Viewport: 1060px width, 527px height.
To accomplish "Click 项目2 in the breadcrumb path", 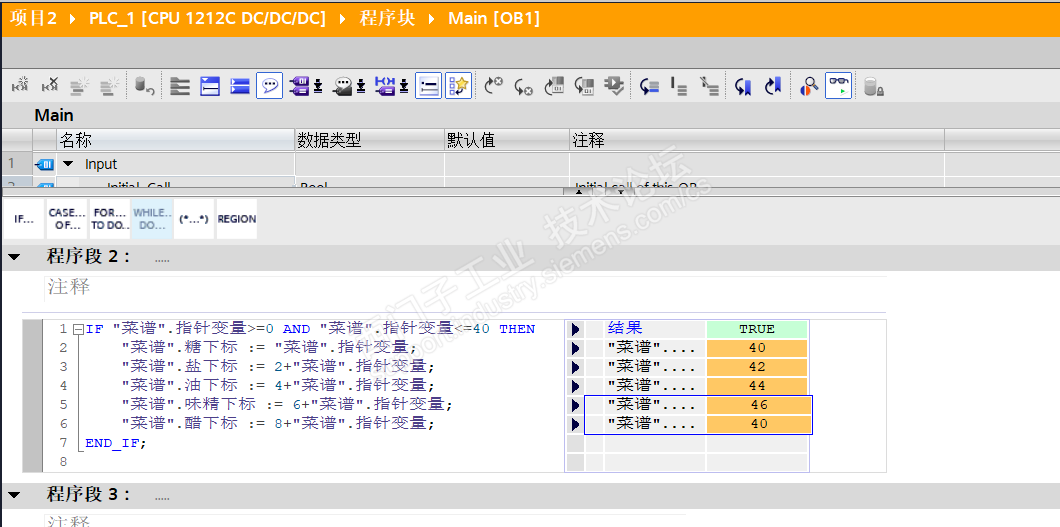I will [32, 18].
